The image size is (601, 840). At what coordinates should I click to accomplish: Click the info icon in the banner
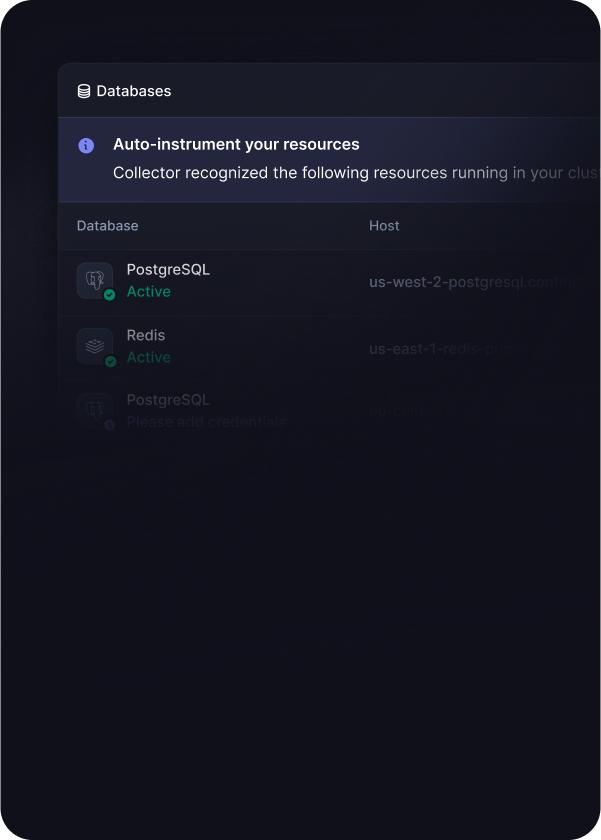point(86,145)
